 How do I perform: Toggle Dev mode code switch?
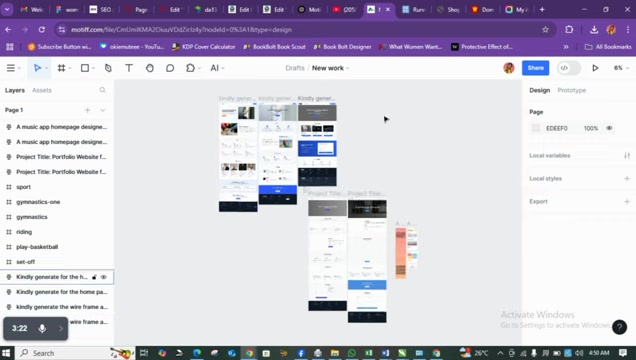pos(569,68)
